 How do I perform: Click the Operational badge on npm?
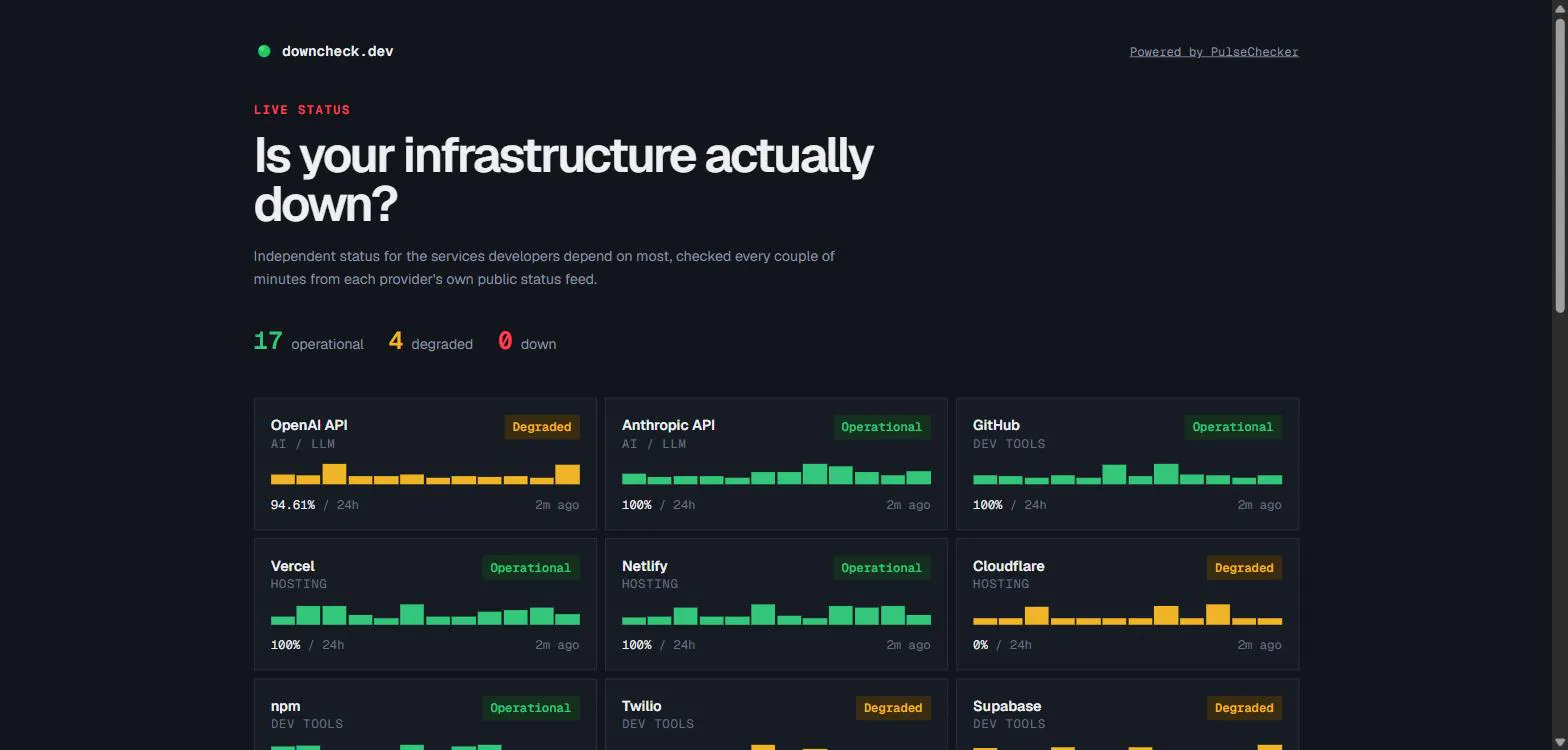coord(530,708)
